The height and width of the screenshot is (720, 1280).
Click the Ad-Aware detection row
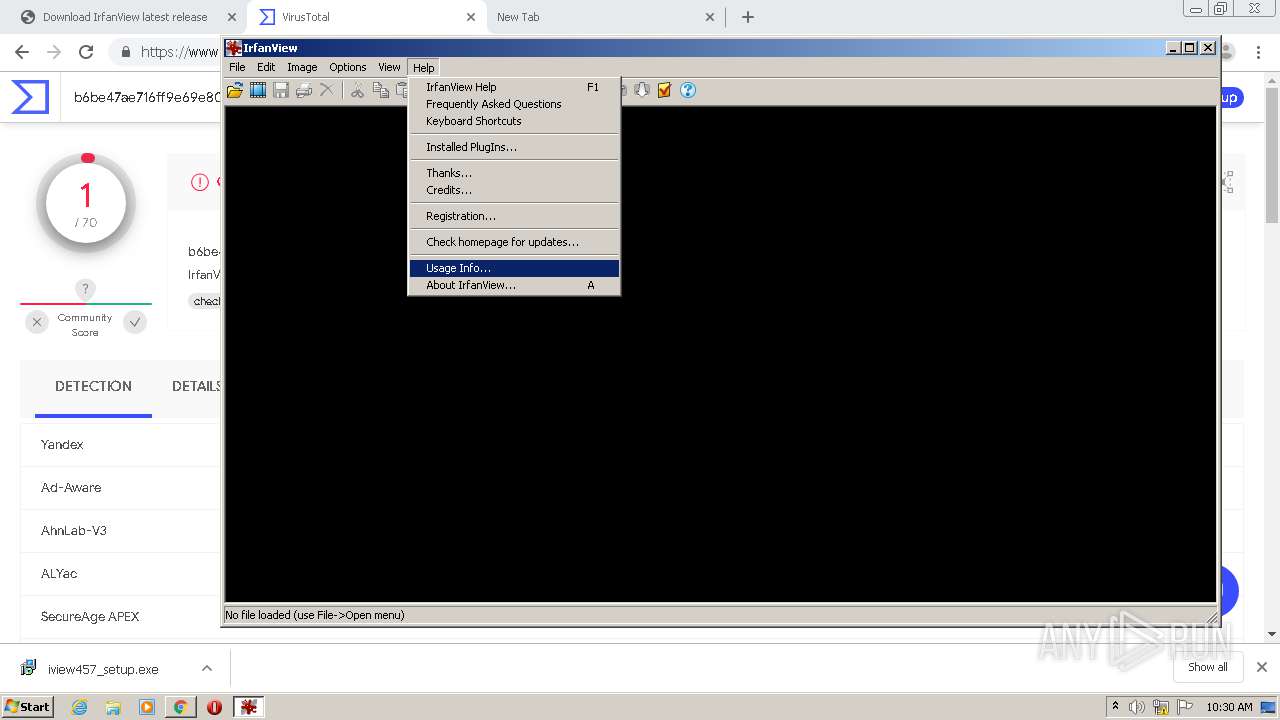coord(120,488)
